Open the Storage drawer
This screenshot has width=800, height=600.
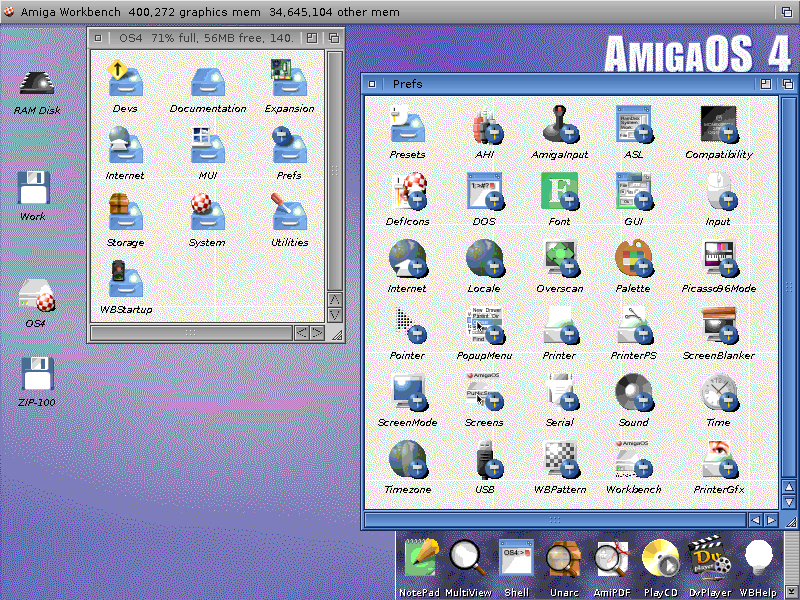(x=125, y=213)
